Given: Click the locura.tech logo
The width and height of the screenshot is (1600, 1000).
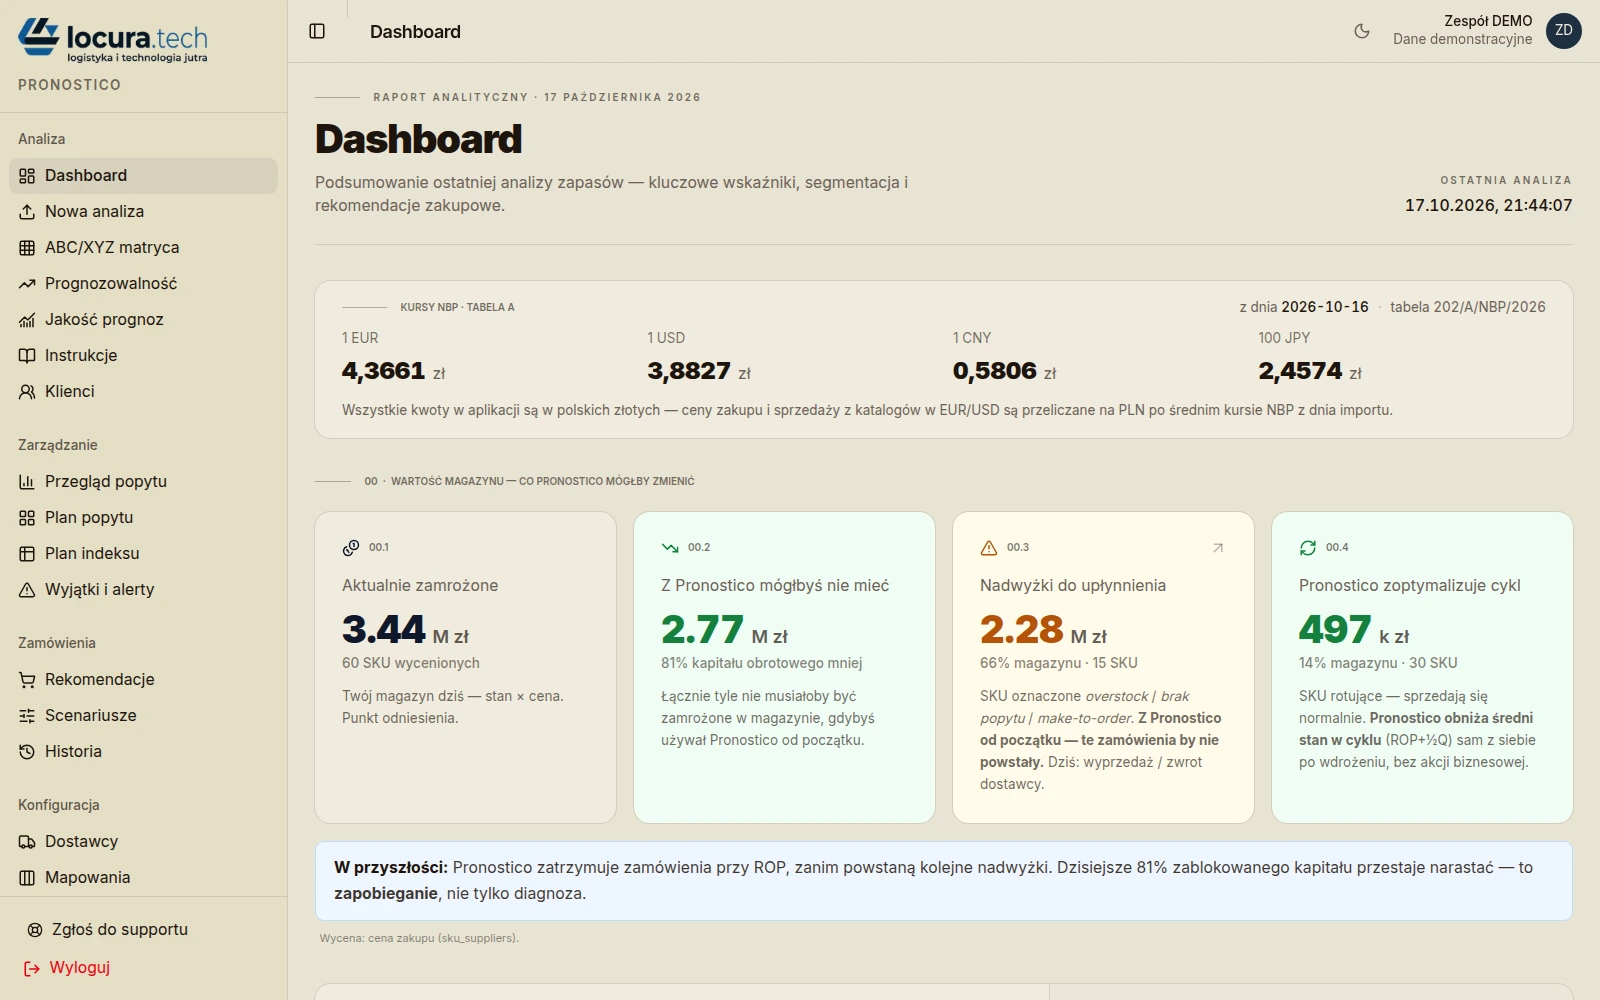Looking at the screenshot, I should coord(113,40).
